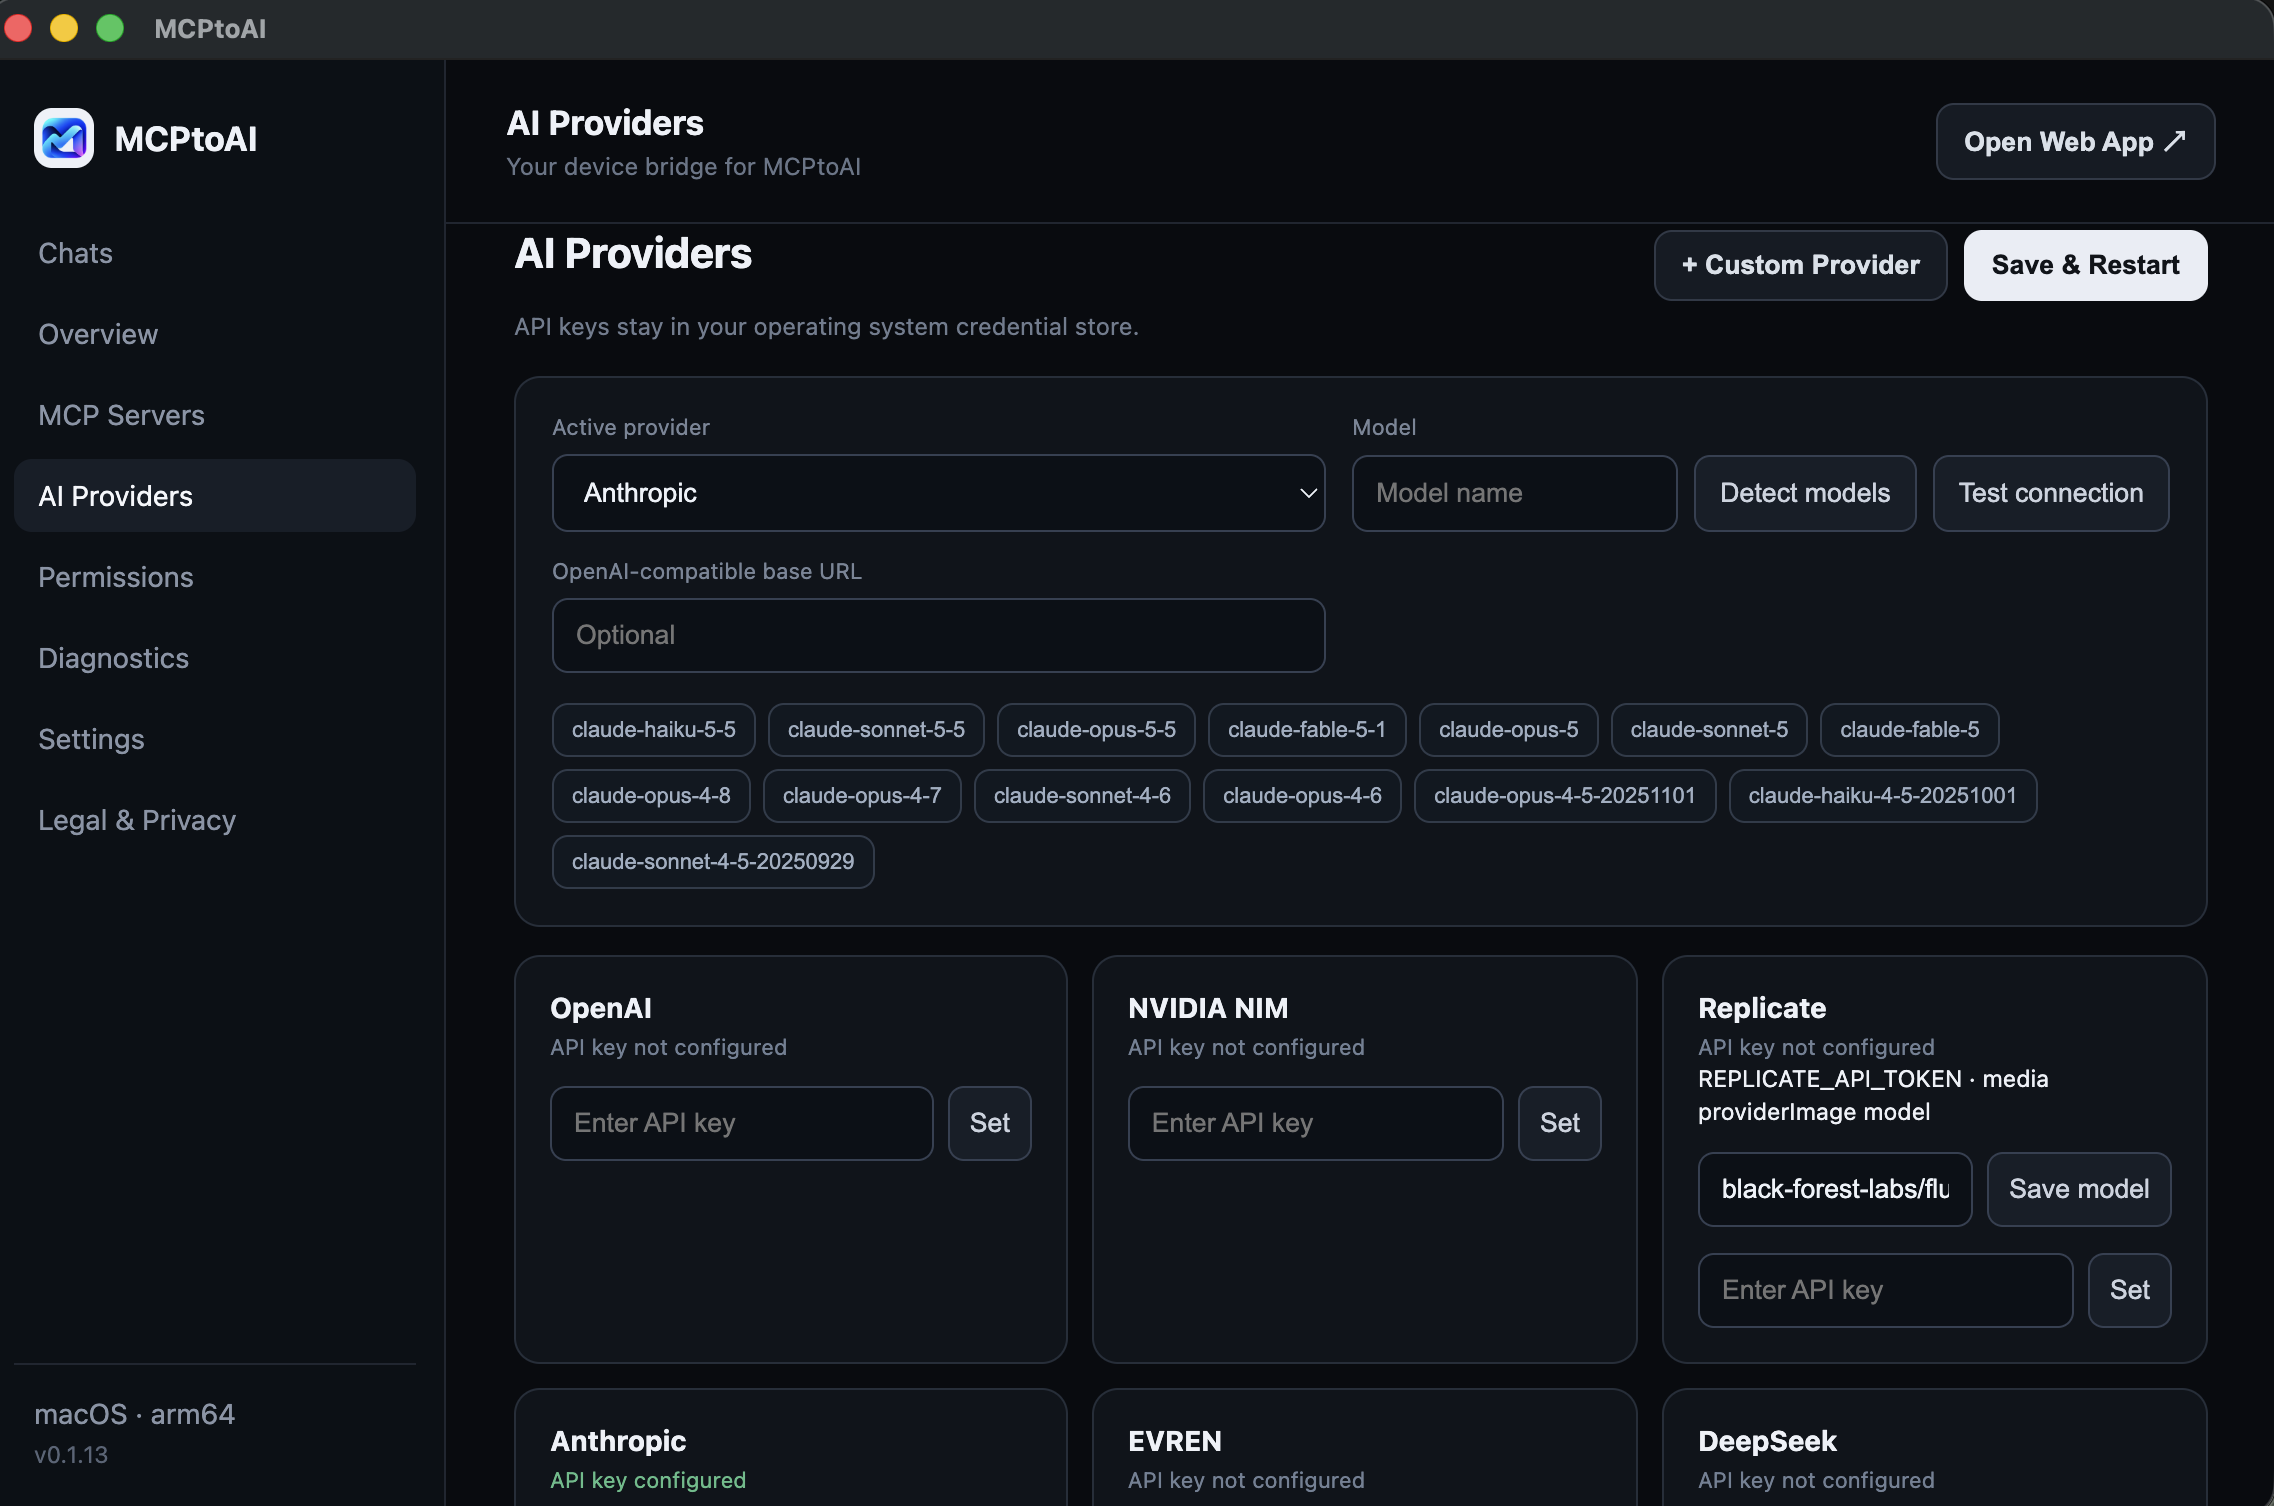2274x1506 pixels.
Task: Select claude-haiku-5-5 model chip
Action: pyautogui.click(x=653, y=730)
